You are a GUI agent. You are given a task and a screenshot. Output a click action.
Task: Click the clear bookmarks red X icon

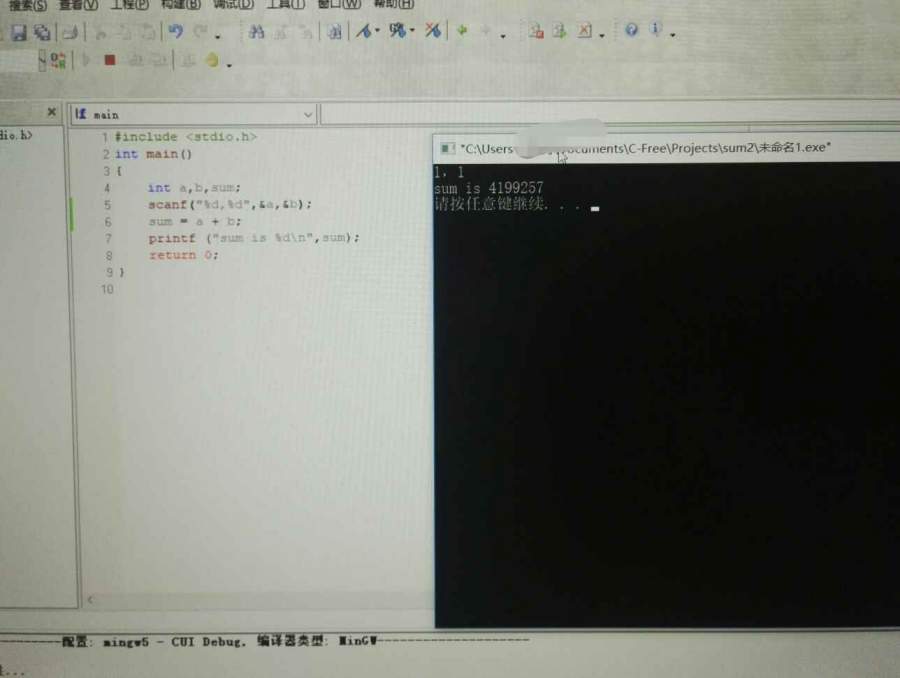click(x=433, y=30)
